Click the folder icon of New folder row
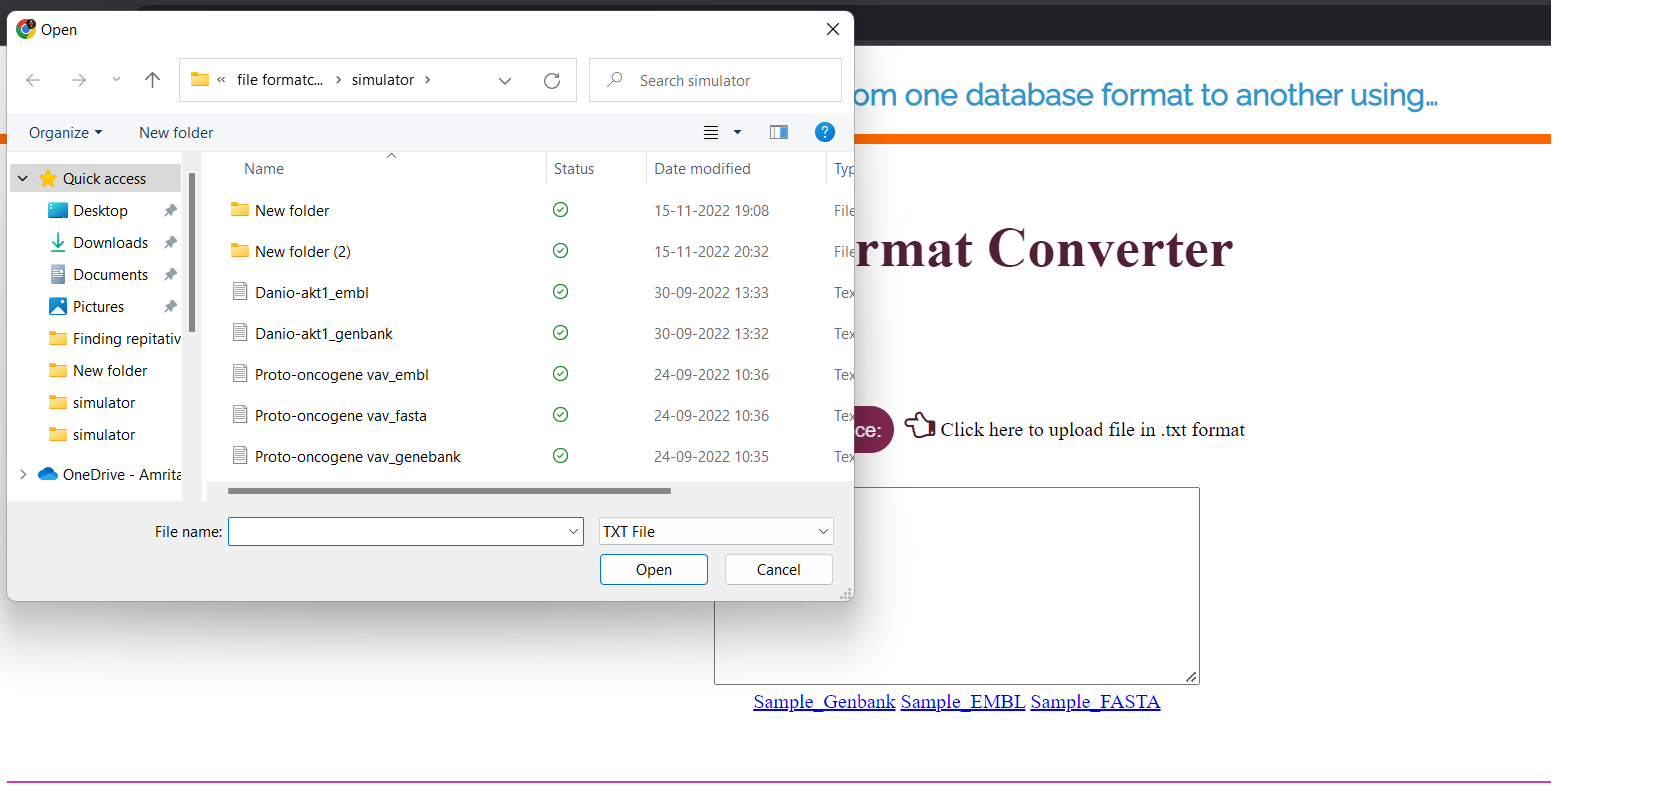The height and width of the screenshot is (805, 1676). [240, 209]
